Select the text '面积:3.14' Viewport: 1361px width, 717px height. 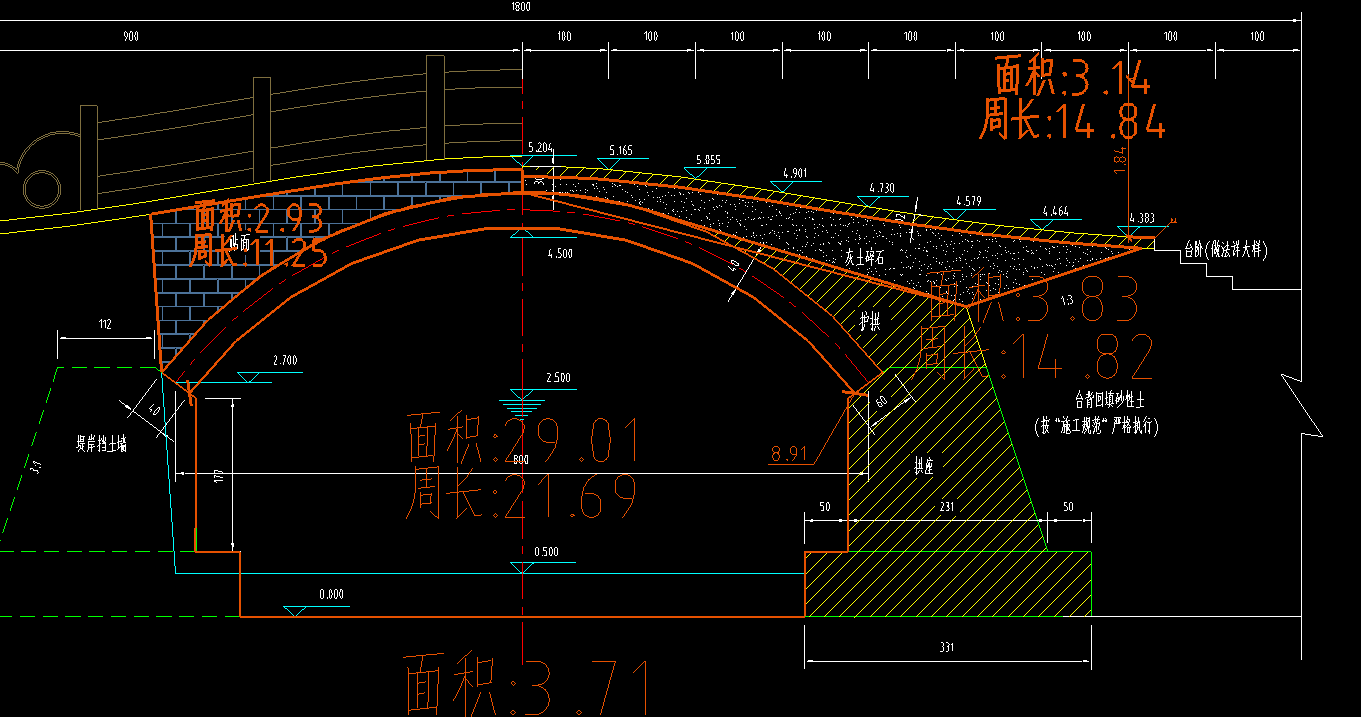click(x=1072, y=77)
